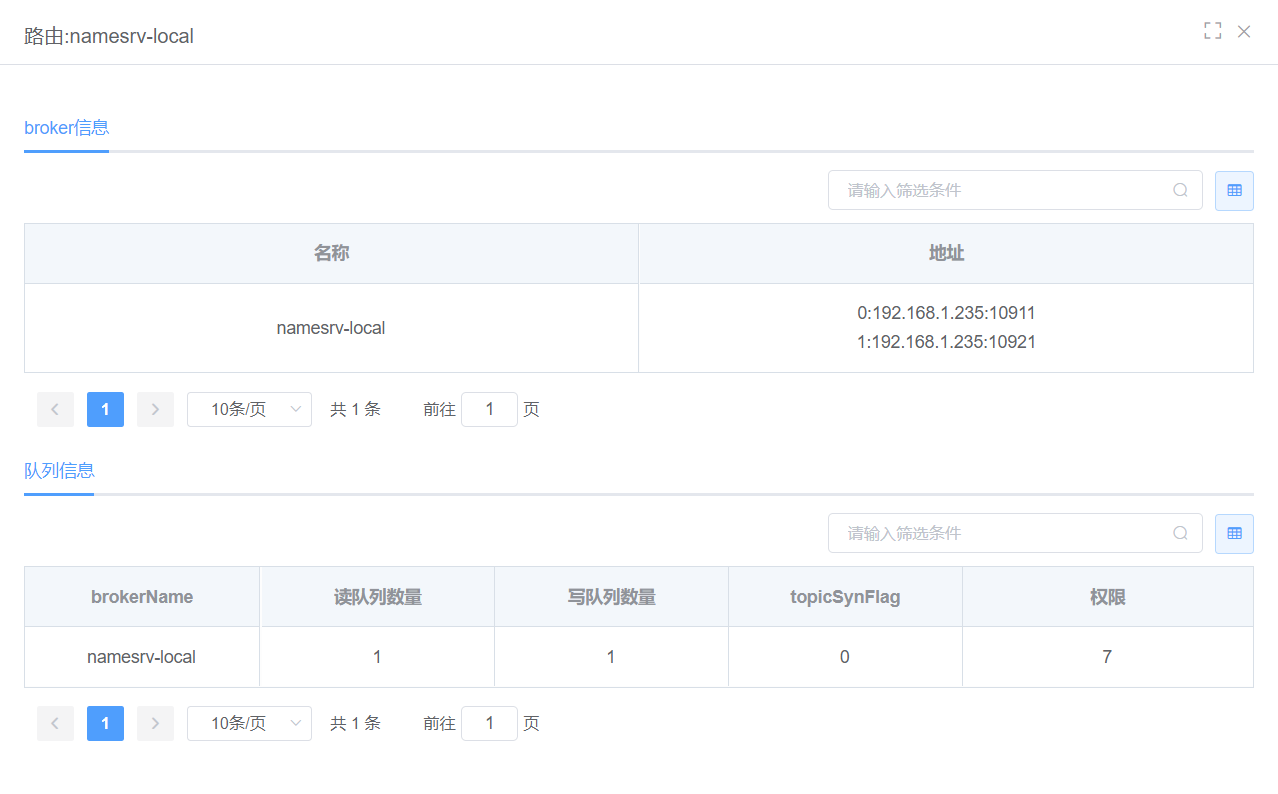Screen dimensions: 1278x794
Task: Click the 写队列数量 column header
Action: click(611, 597)
